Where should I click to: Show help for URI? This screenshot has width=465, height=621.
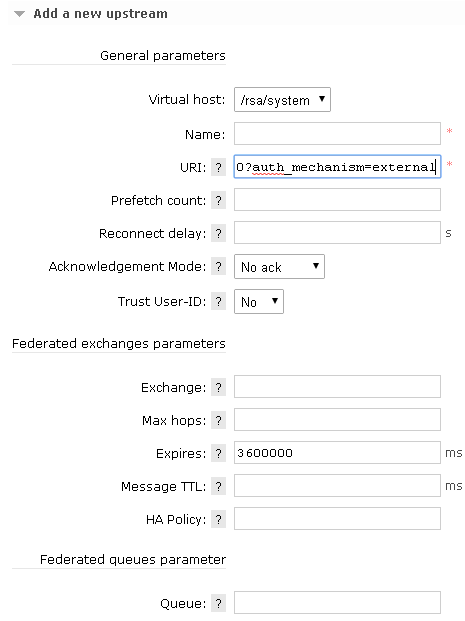pyautogui.click(x=218, y=167)
